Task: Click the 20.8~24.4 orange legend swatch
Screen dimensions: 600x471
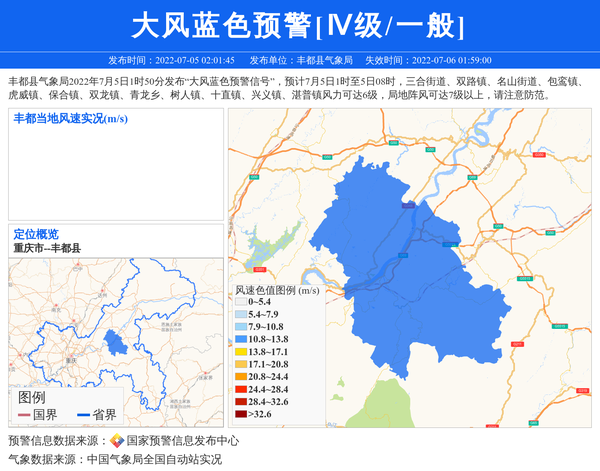Action: [x=240, y=376]
